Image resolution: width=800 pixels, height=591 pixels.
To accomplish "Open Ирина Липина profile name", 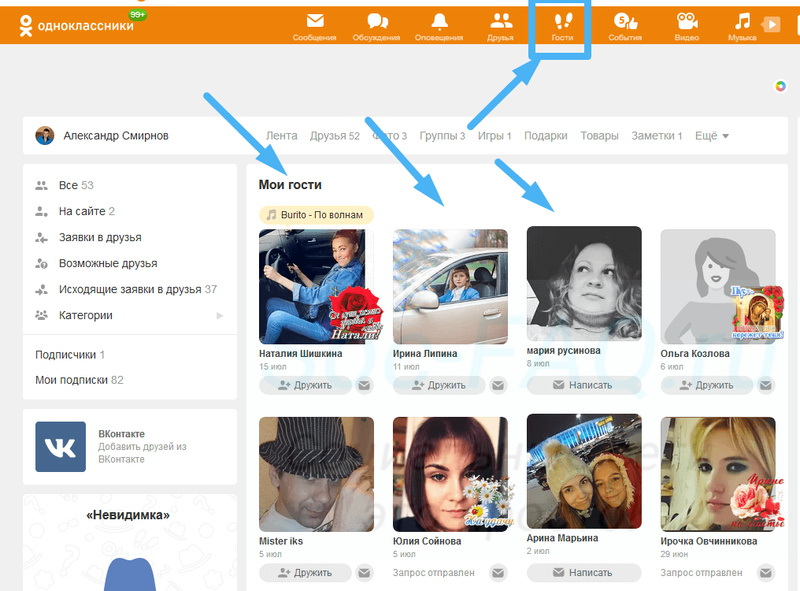I will [425, 354].
